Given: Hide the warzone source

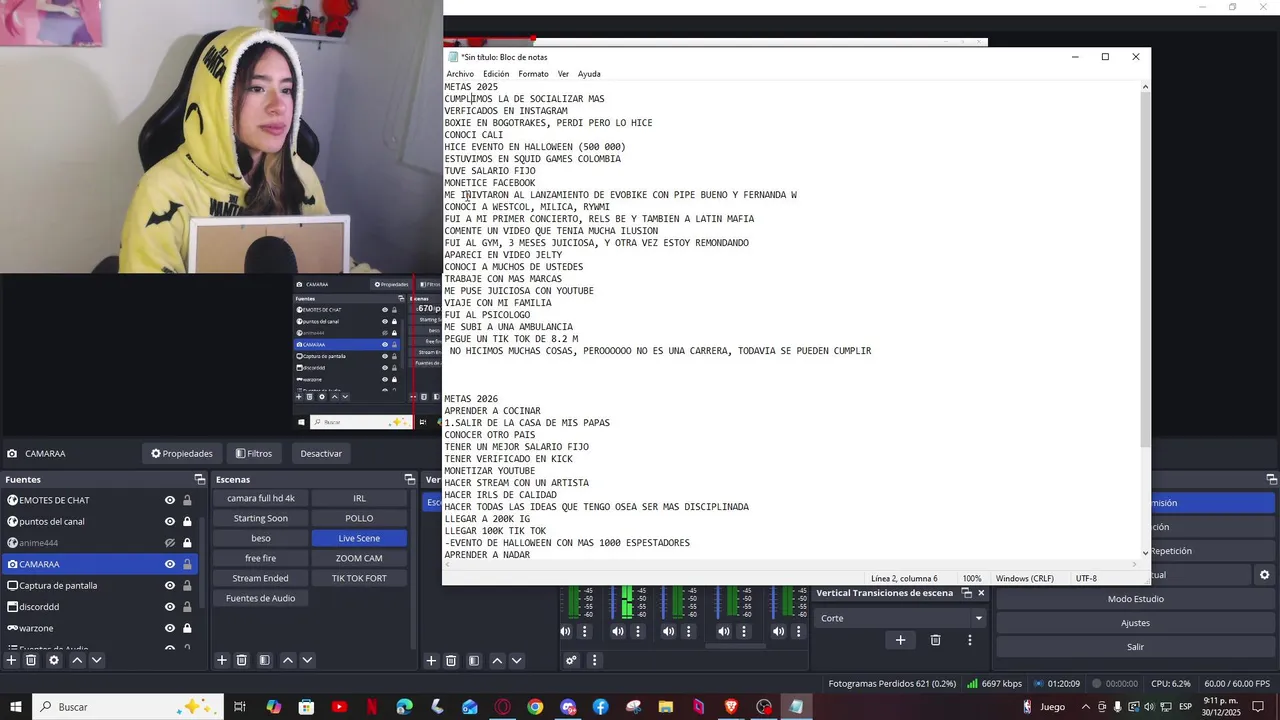Looking at the screenshot, I should click(170, 628).
